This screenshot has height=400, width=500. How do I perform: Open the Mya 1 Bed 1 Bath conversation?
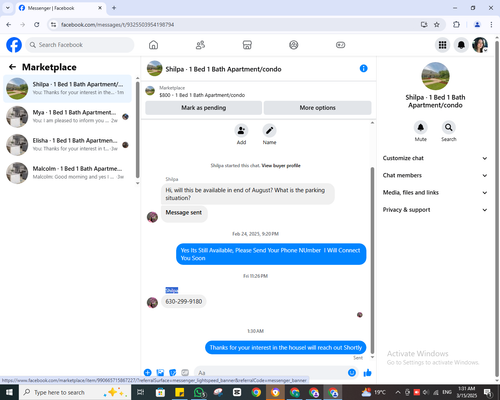67,117
